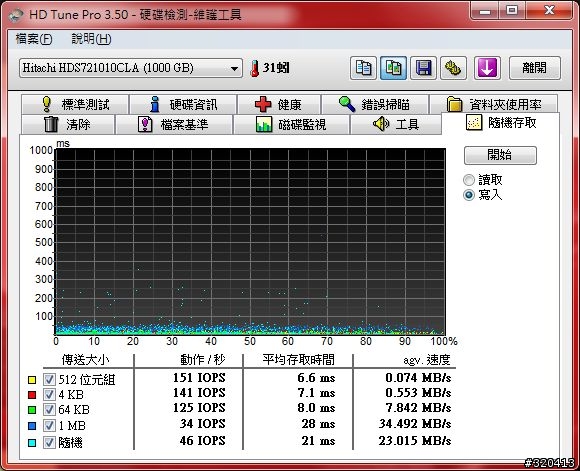Click the copy screenshot to clipboard icon
This screenshot has width=580, height=471.
pos(393,68)
